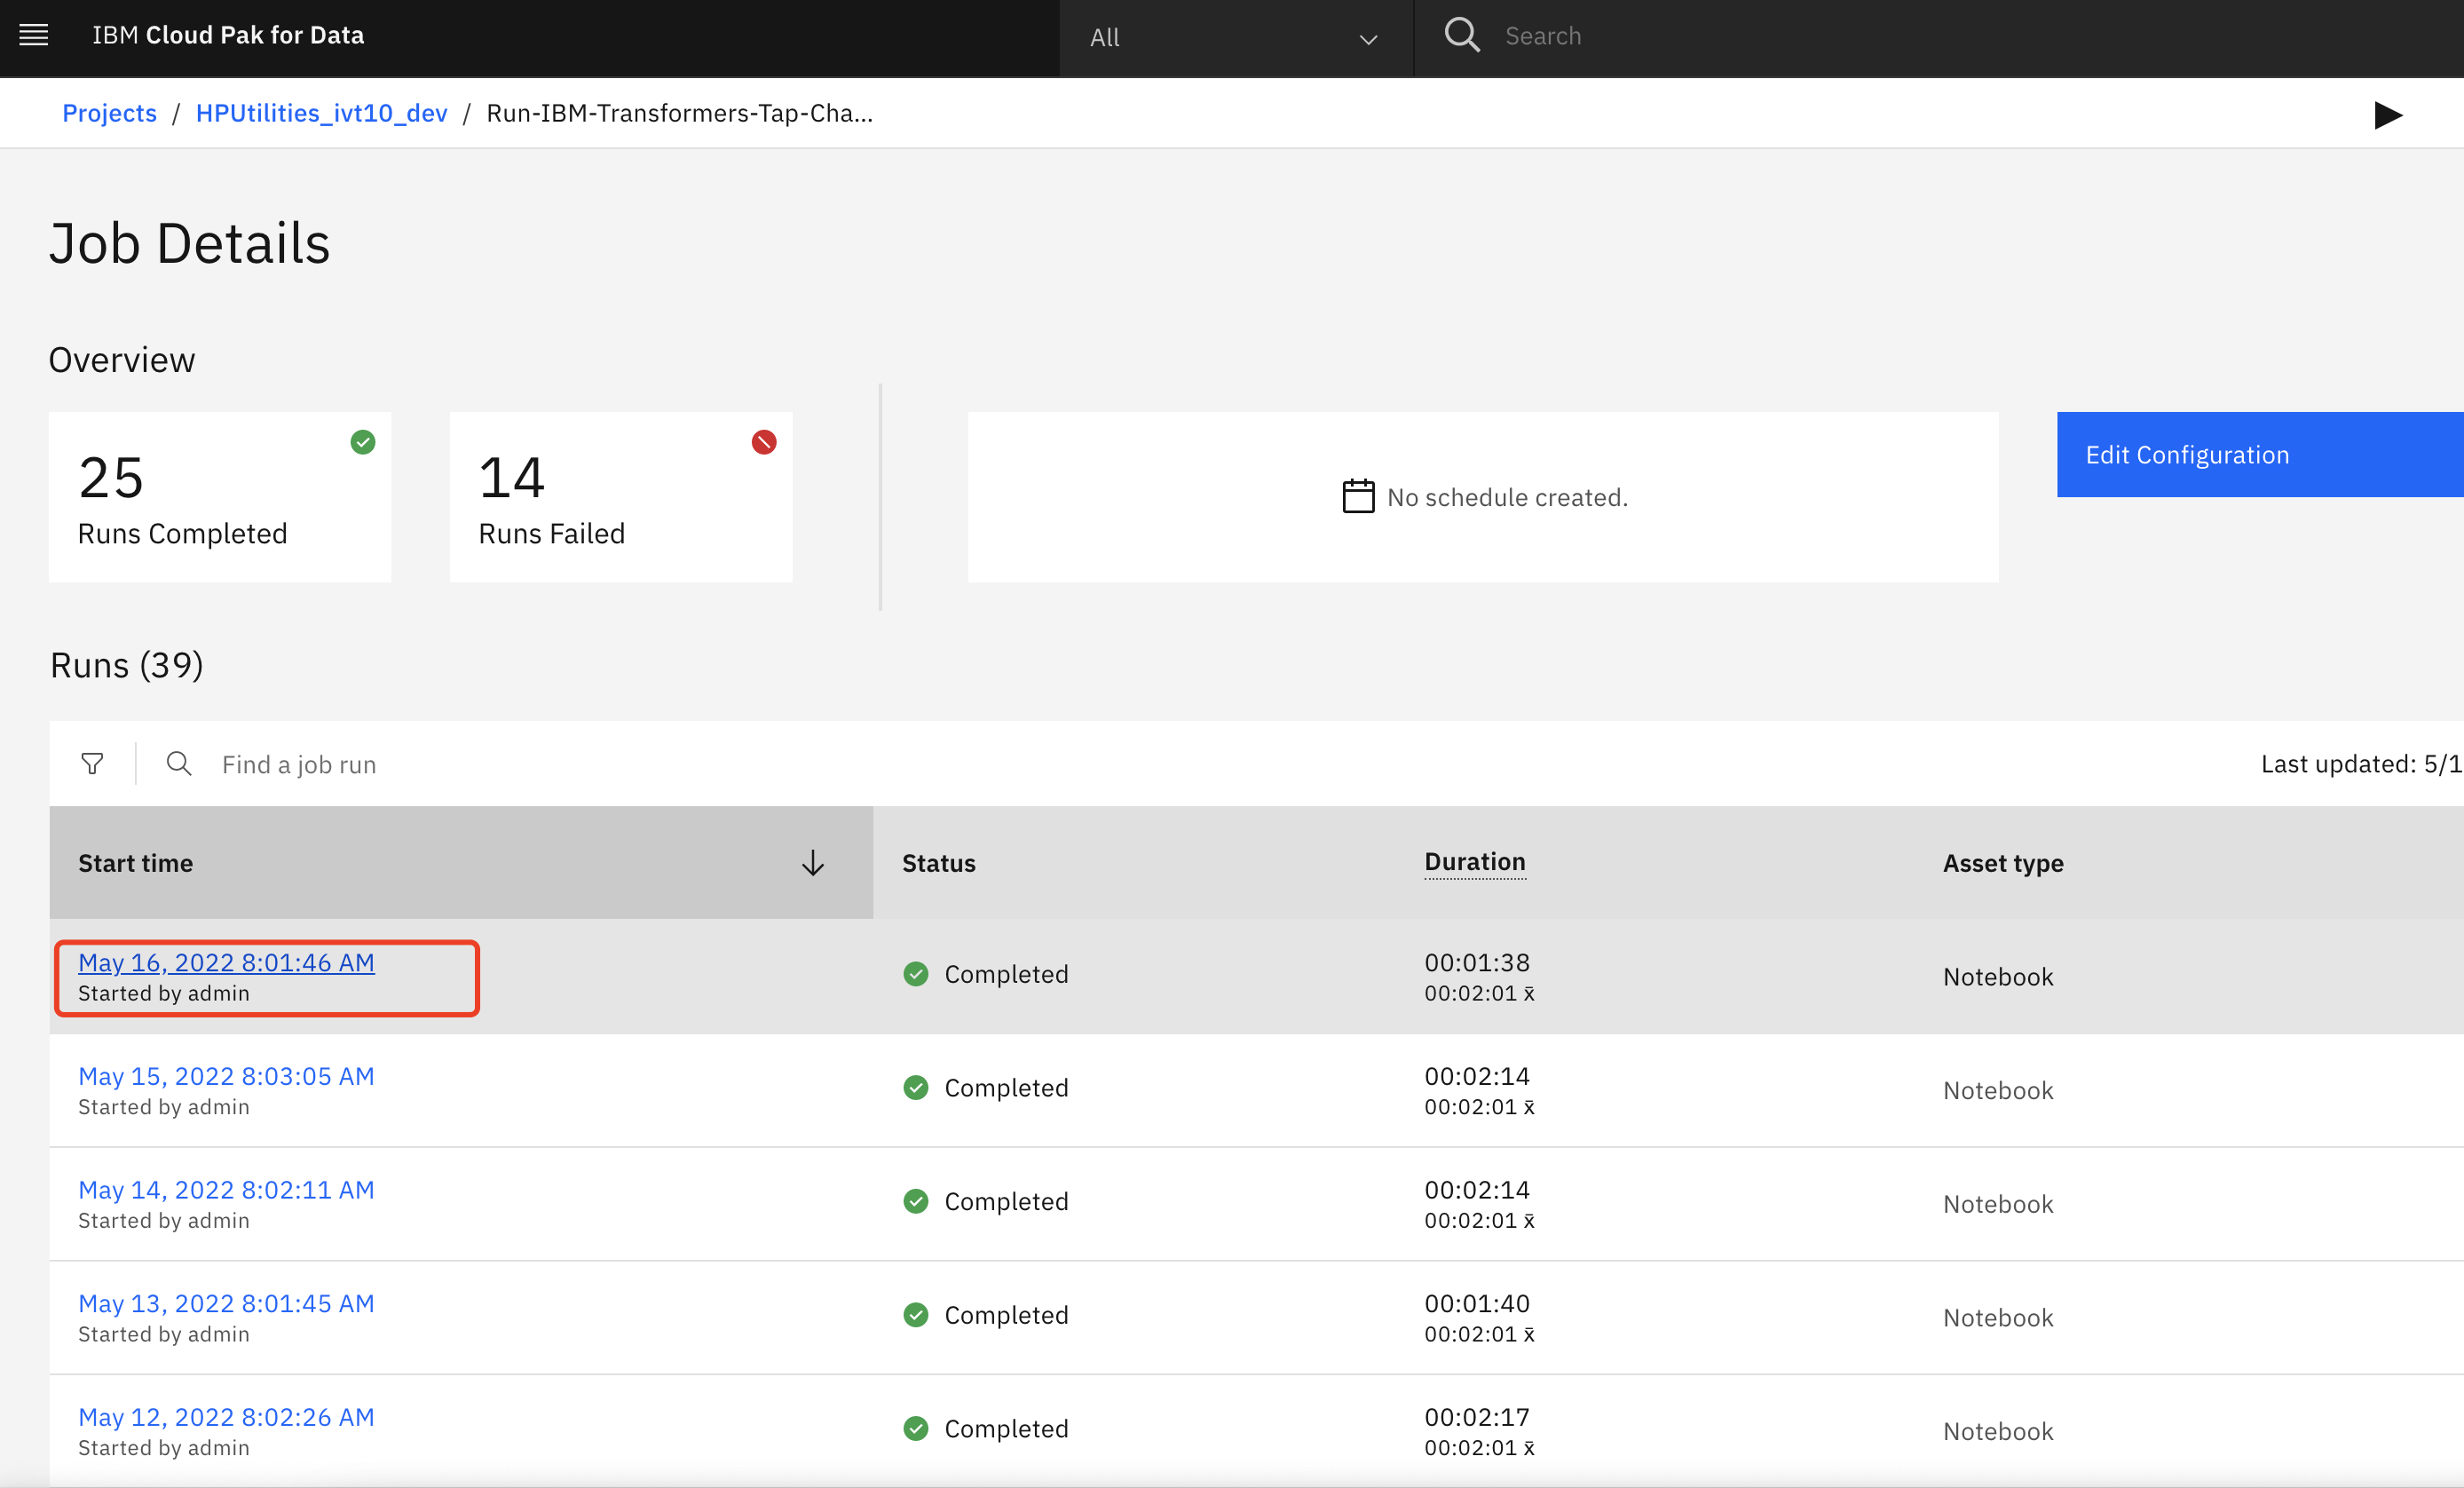The width and height of the screenshot is (2464, 1488).
Task: Click the Run-IBM-Transformers-Tap-Cha... breadcrumb text
Action: [x=680, y=113]
